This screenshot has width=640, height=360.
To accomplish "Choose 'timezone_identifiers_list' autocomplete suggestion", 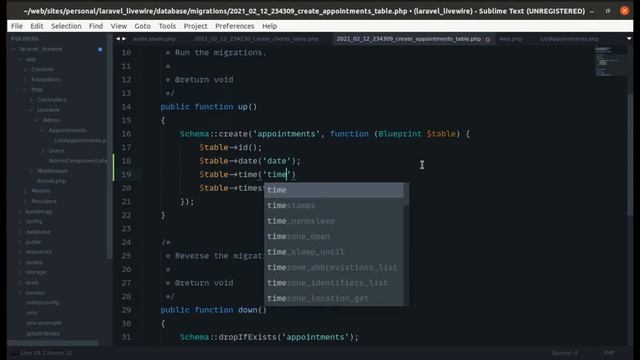I will coord(334,283).
